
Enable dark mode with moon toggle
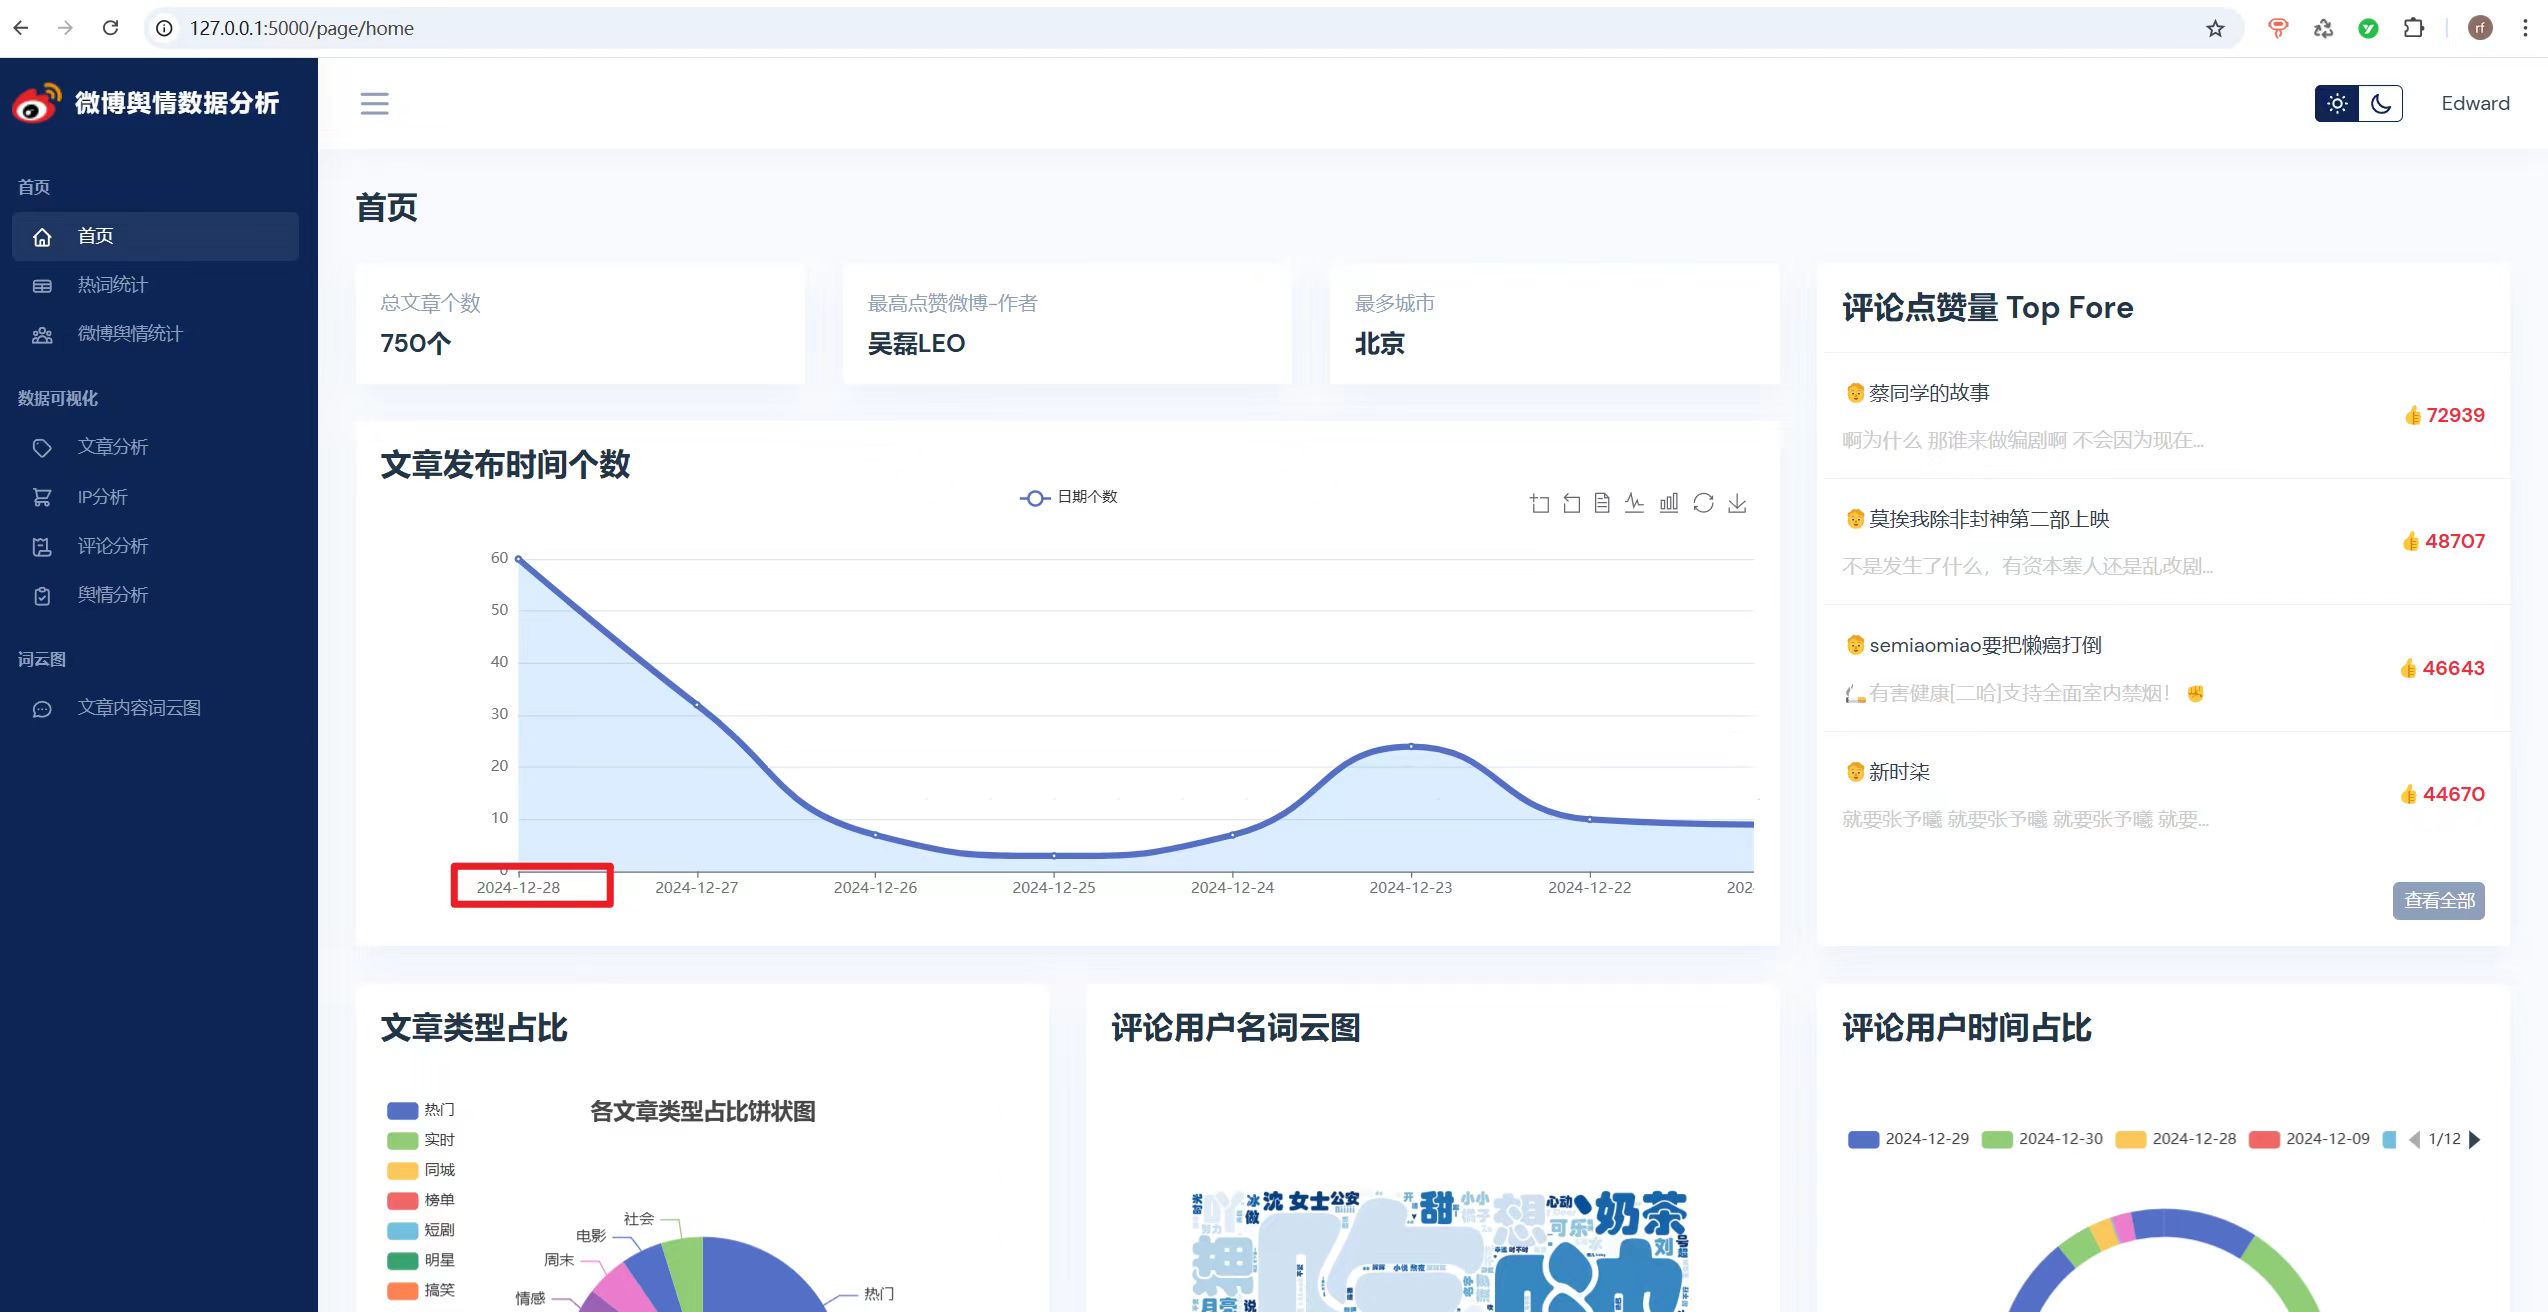point(2381,103)
